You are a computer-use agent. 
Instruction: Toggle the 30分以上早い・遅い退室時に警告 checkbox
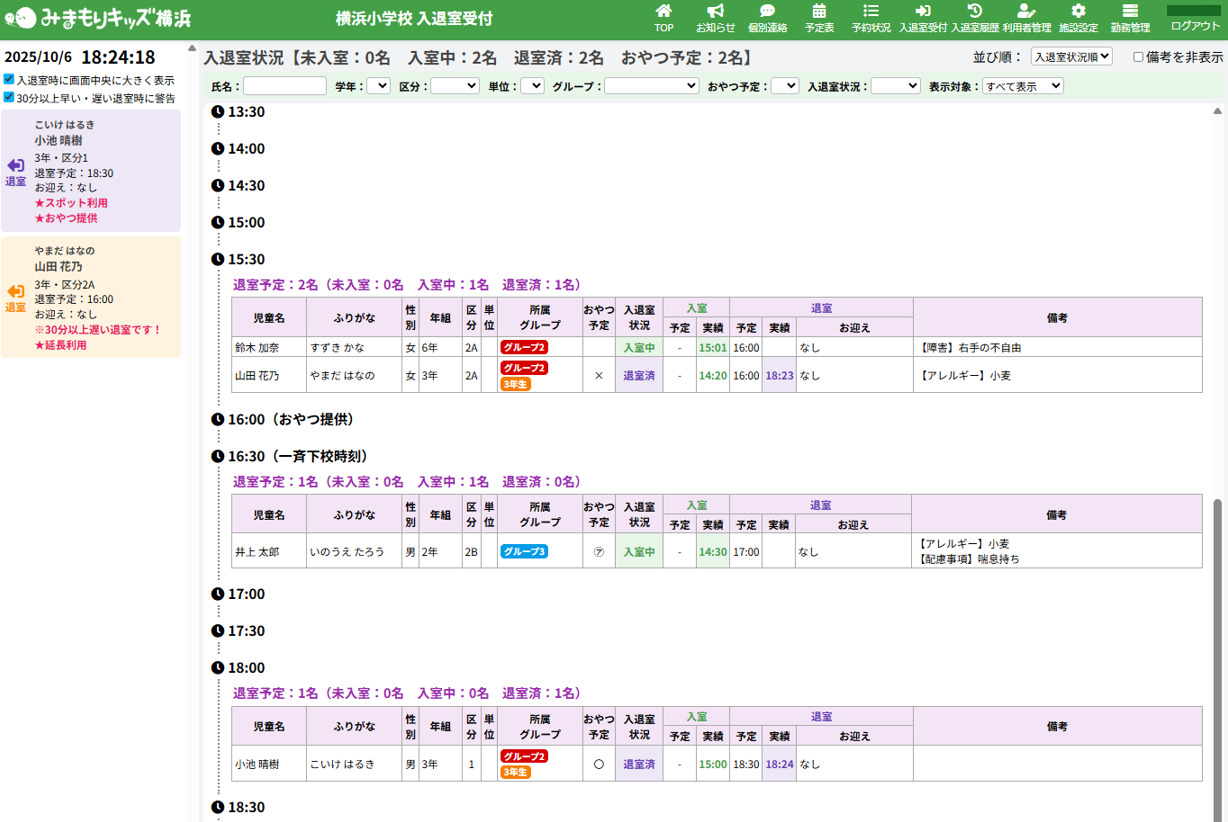[9, 98]
